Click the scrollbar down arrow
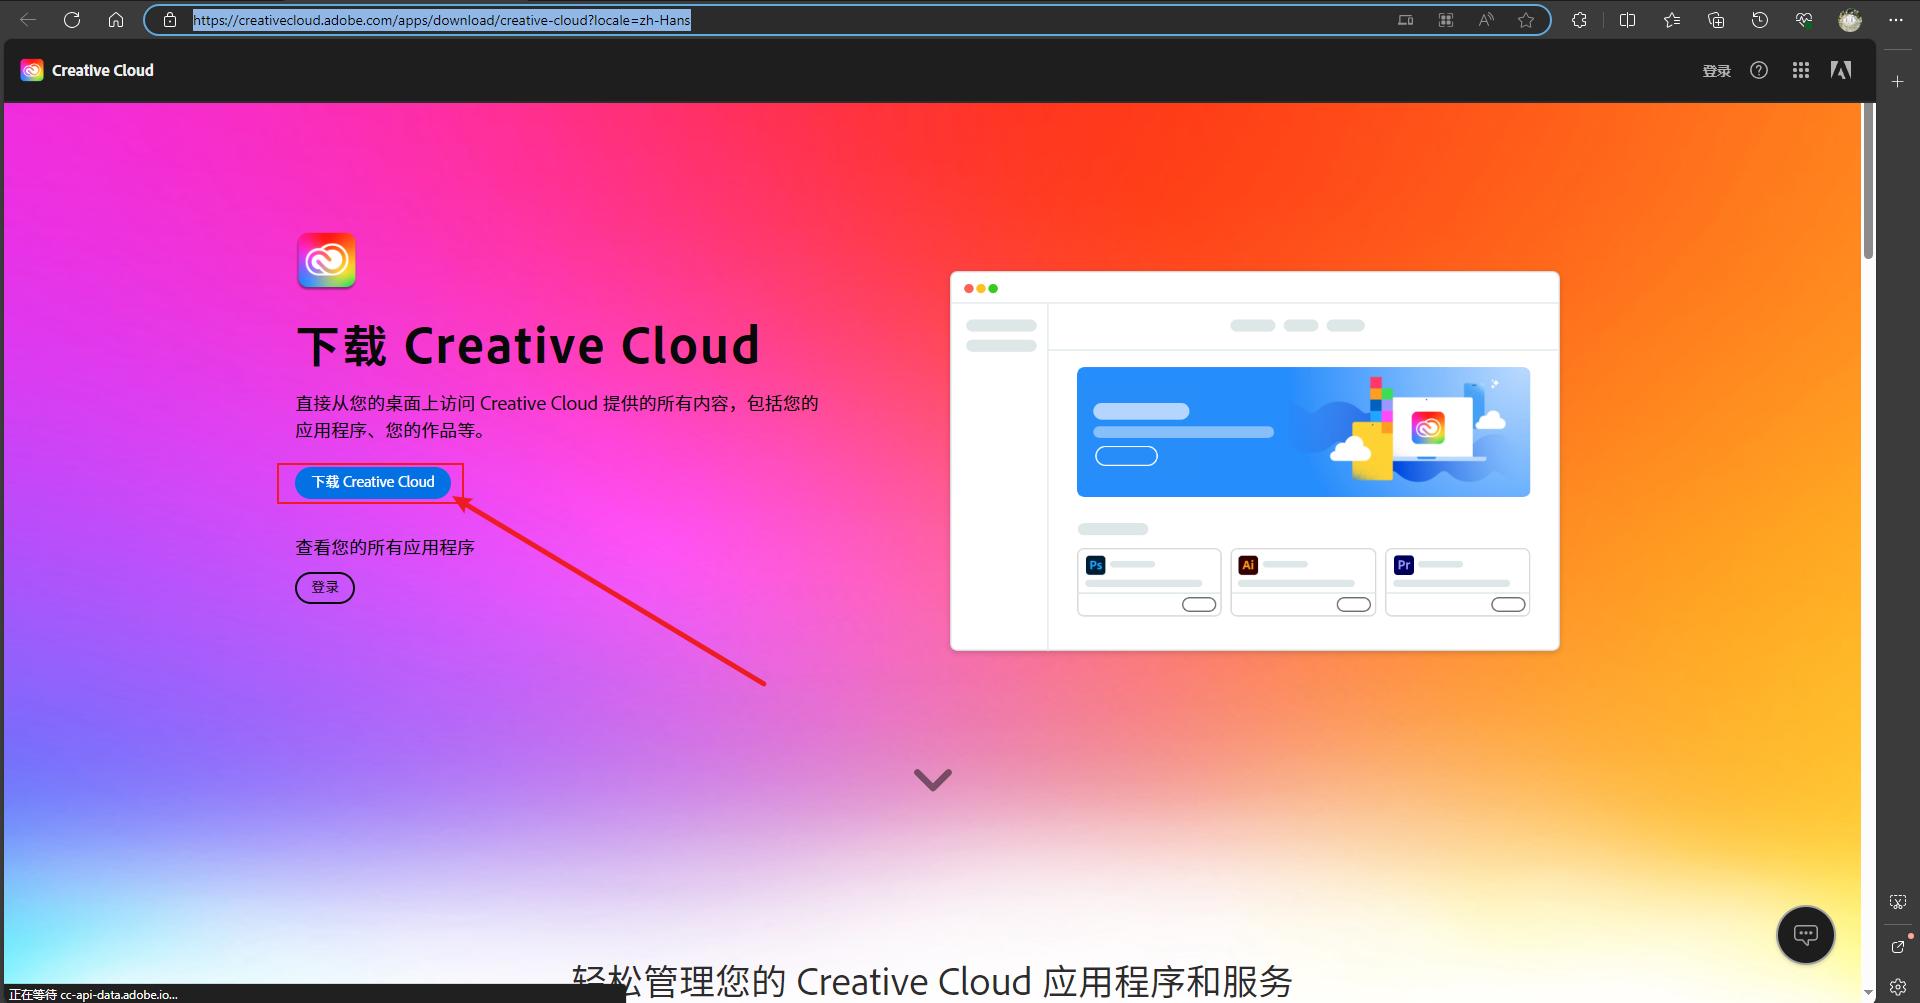This screenshot has height=1003, width=1920. coord(1868,993)
